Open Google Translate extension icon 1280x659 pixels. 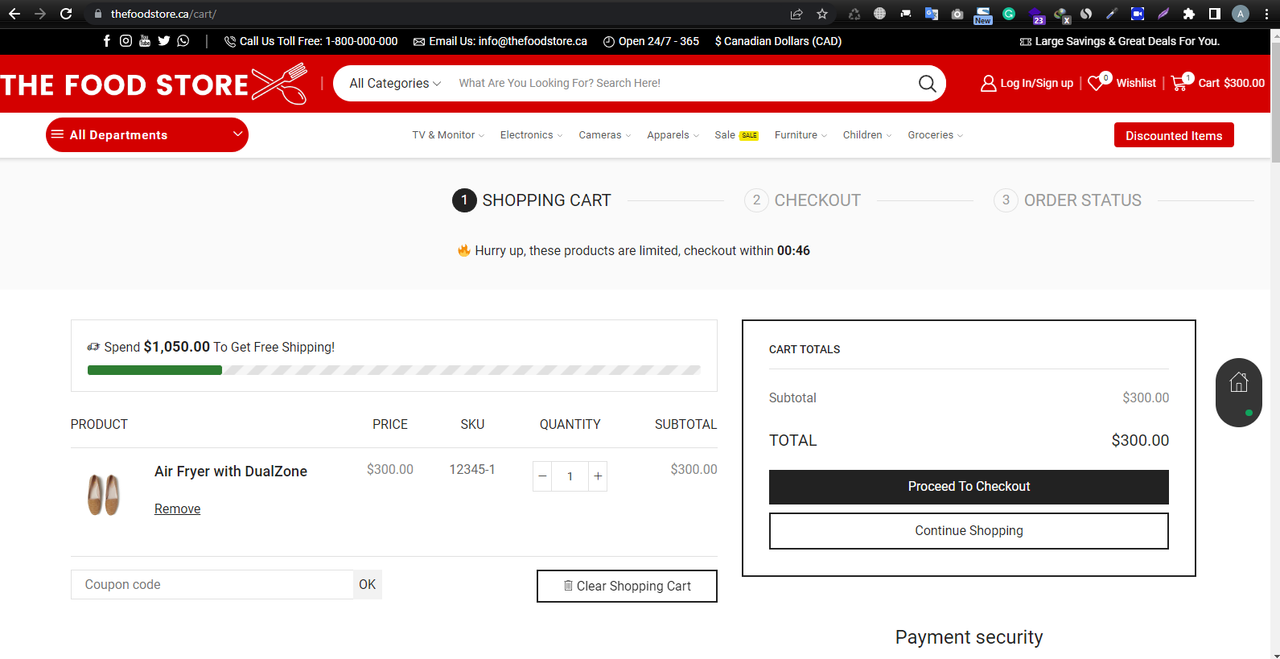pos(931,14)
